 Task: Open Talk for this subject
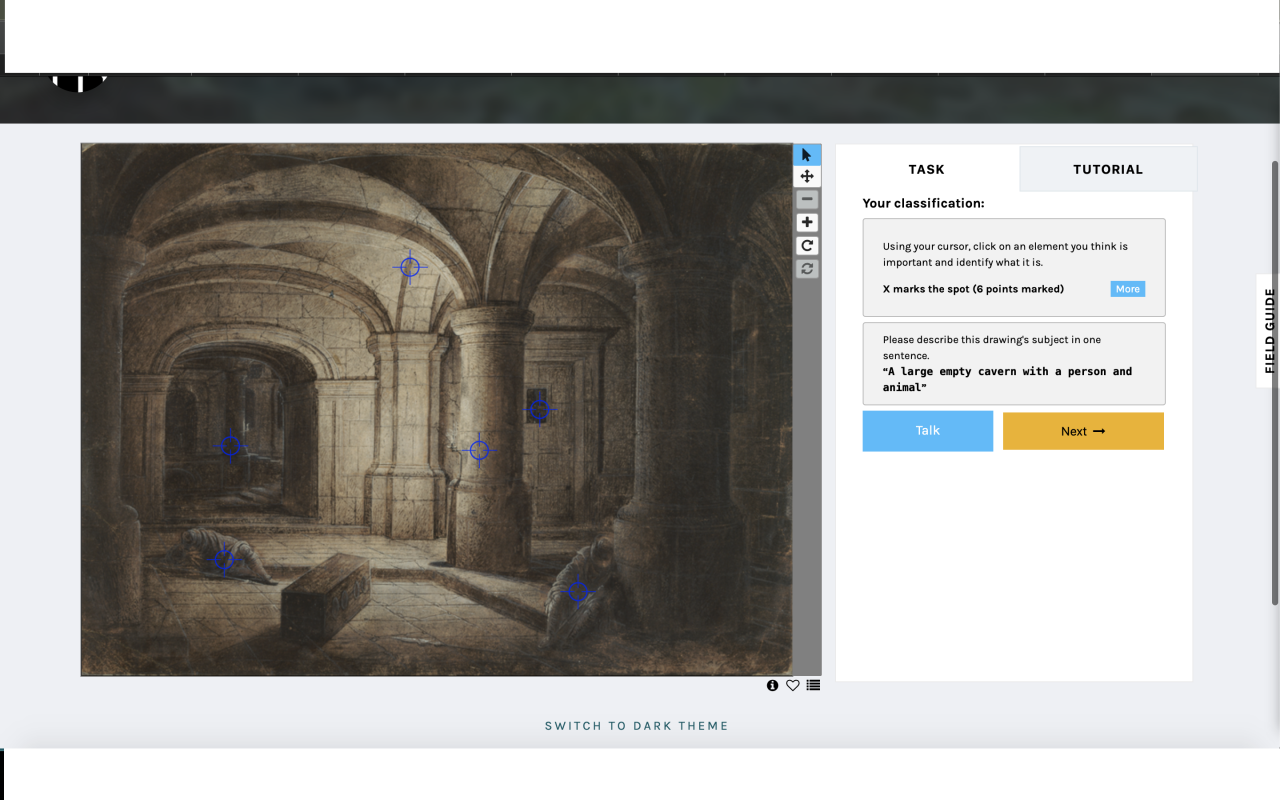(928, 431)
